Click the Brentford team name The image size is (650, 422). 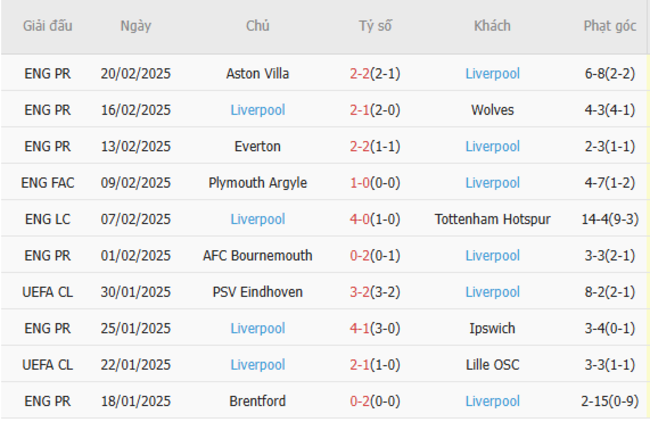point(257,401)
